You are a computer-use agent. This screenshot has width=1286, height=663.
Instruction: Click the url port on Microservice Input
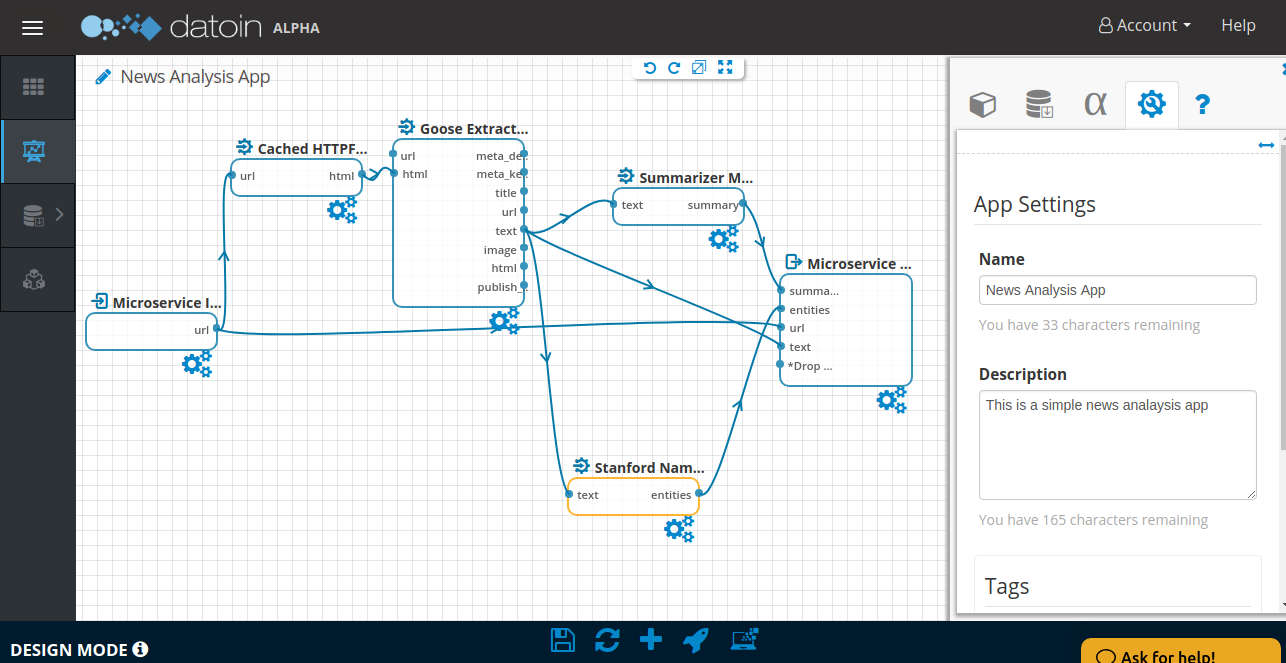[x=216, y=329]
